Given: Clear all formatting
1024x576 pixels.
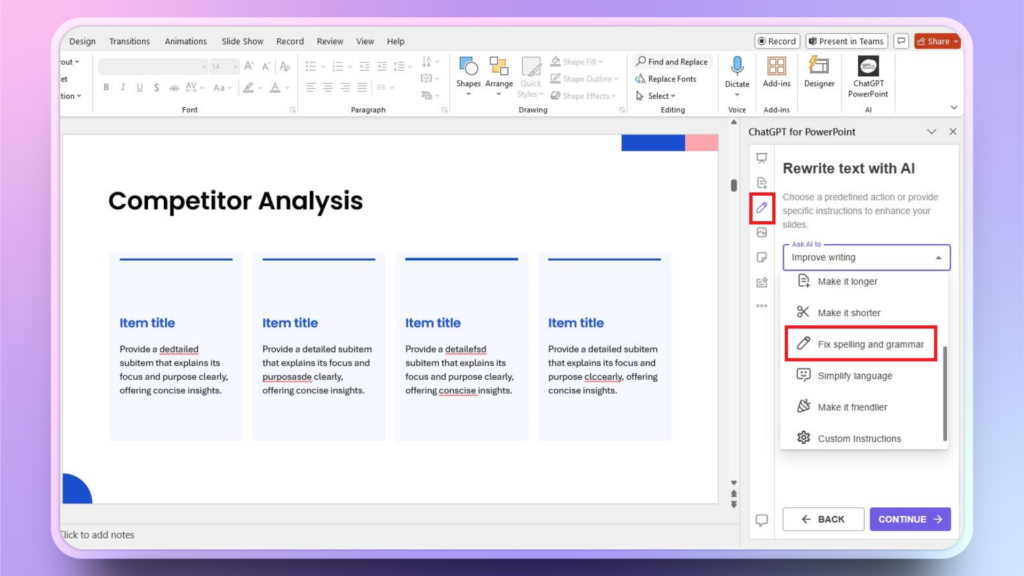Looking at the screenshot, I should tap(284, 66).
